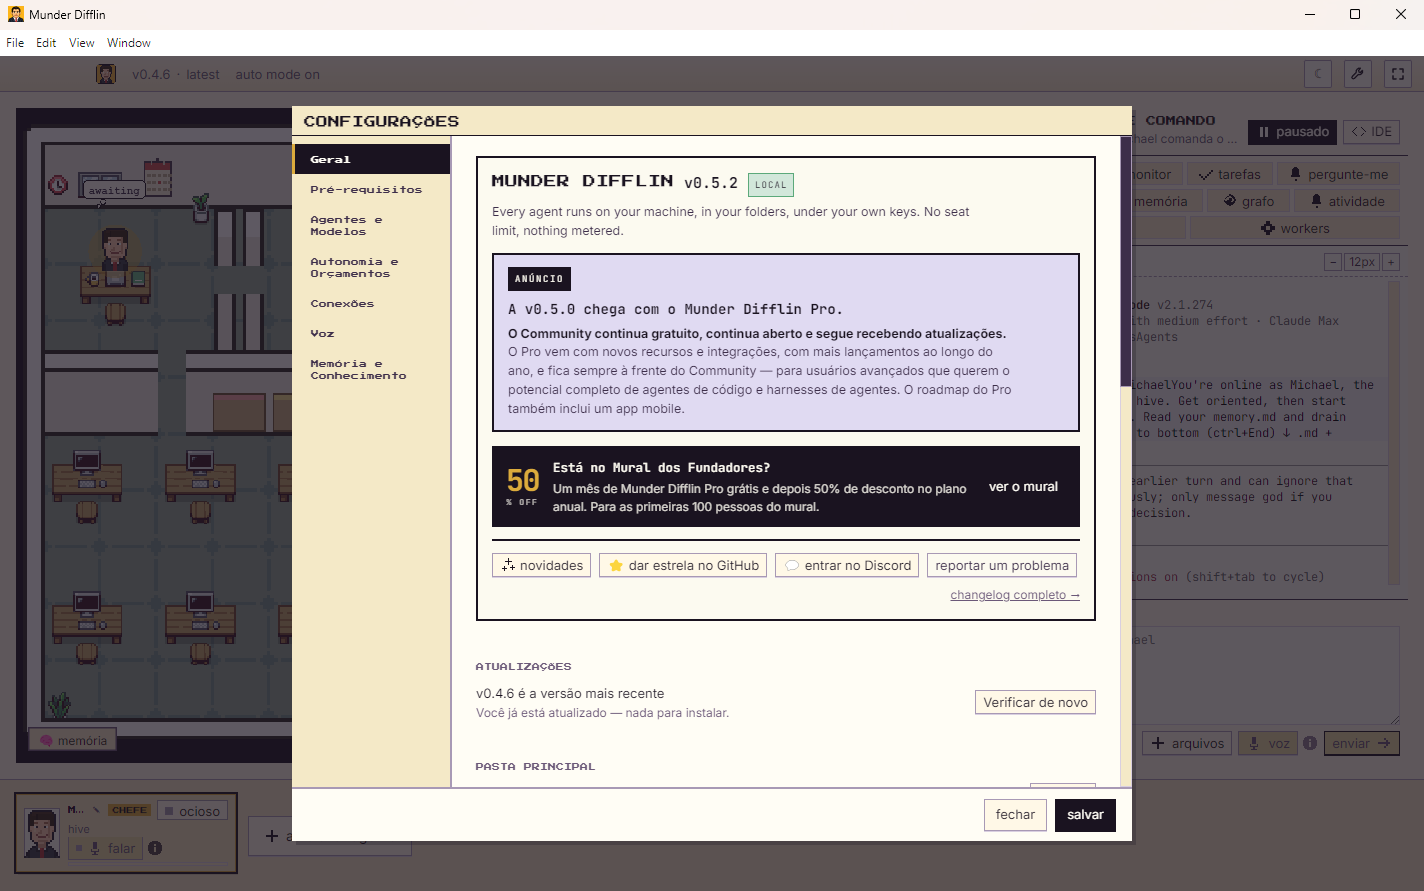Click ver o mural in the founders banner
Viewport: 1424px width, 891px height.
point(1023,487)
